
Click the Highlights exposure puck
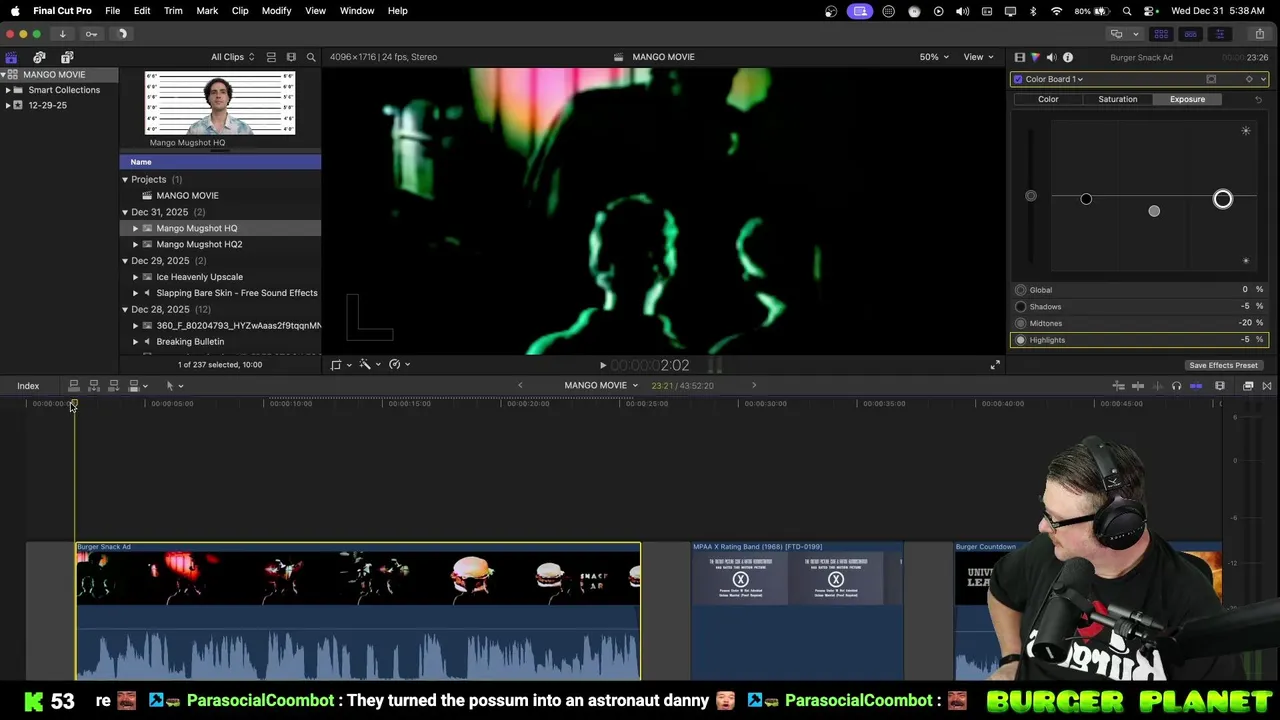coord(1222,199)
